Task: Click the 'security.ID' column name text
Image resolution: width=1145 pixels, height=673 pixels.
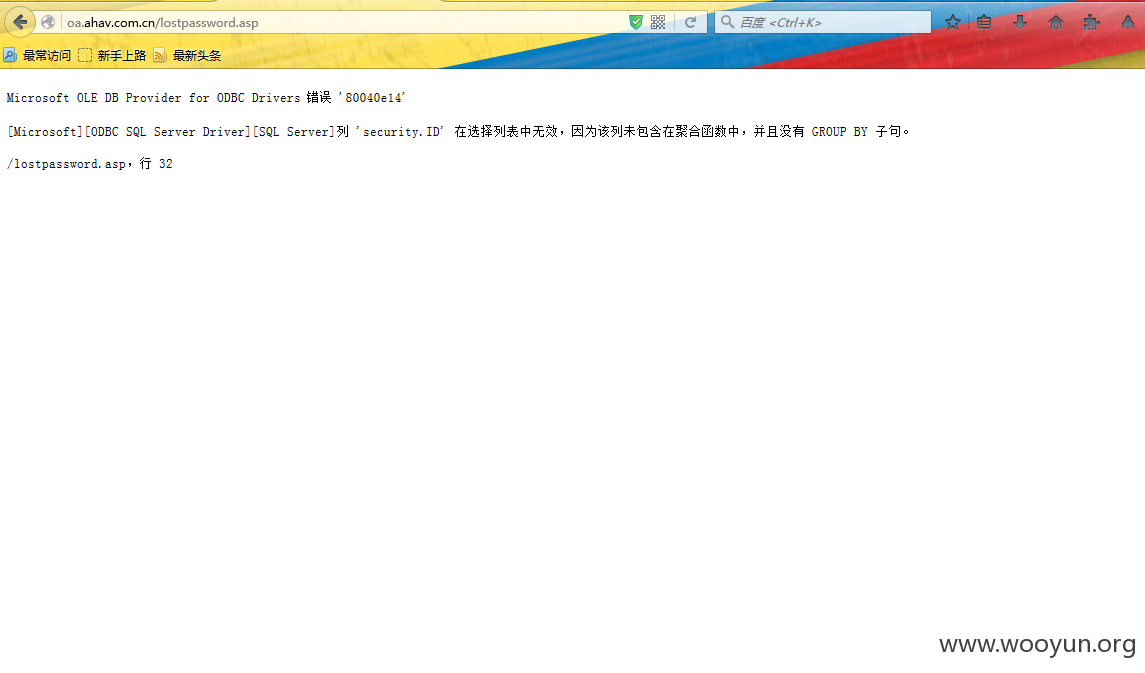Action: pos(399,132)
